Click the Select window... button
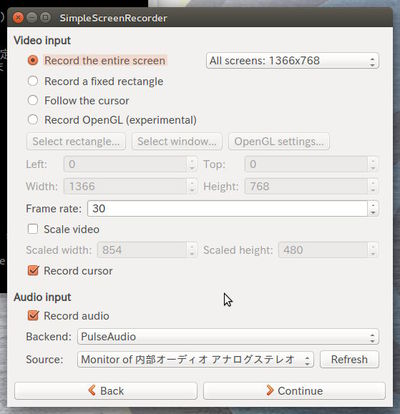 click(x=177, y=142)
